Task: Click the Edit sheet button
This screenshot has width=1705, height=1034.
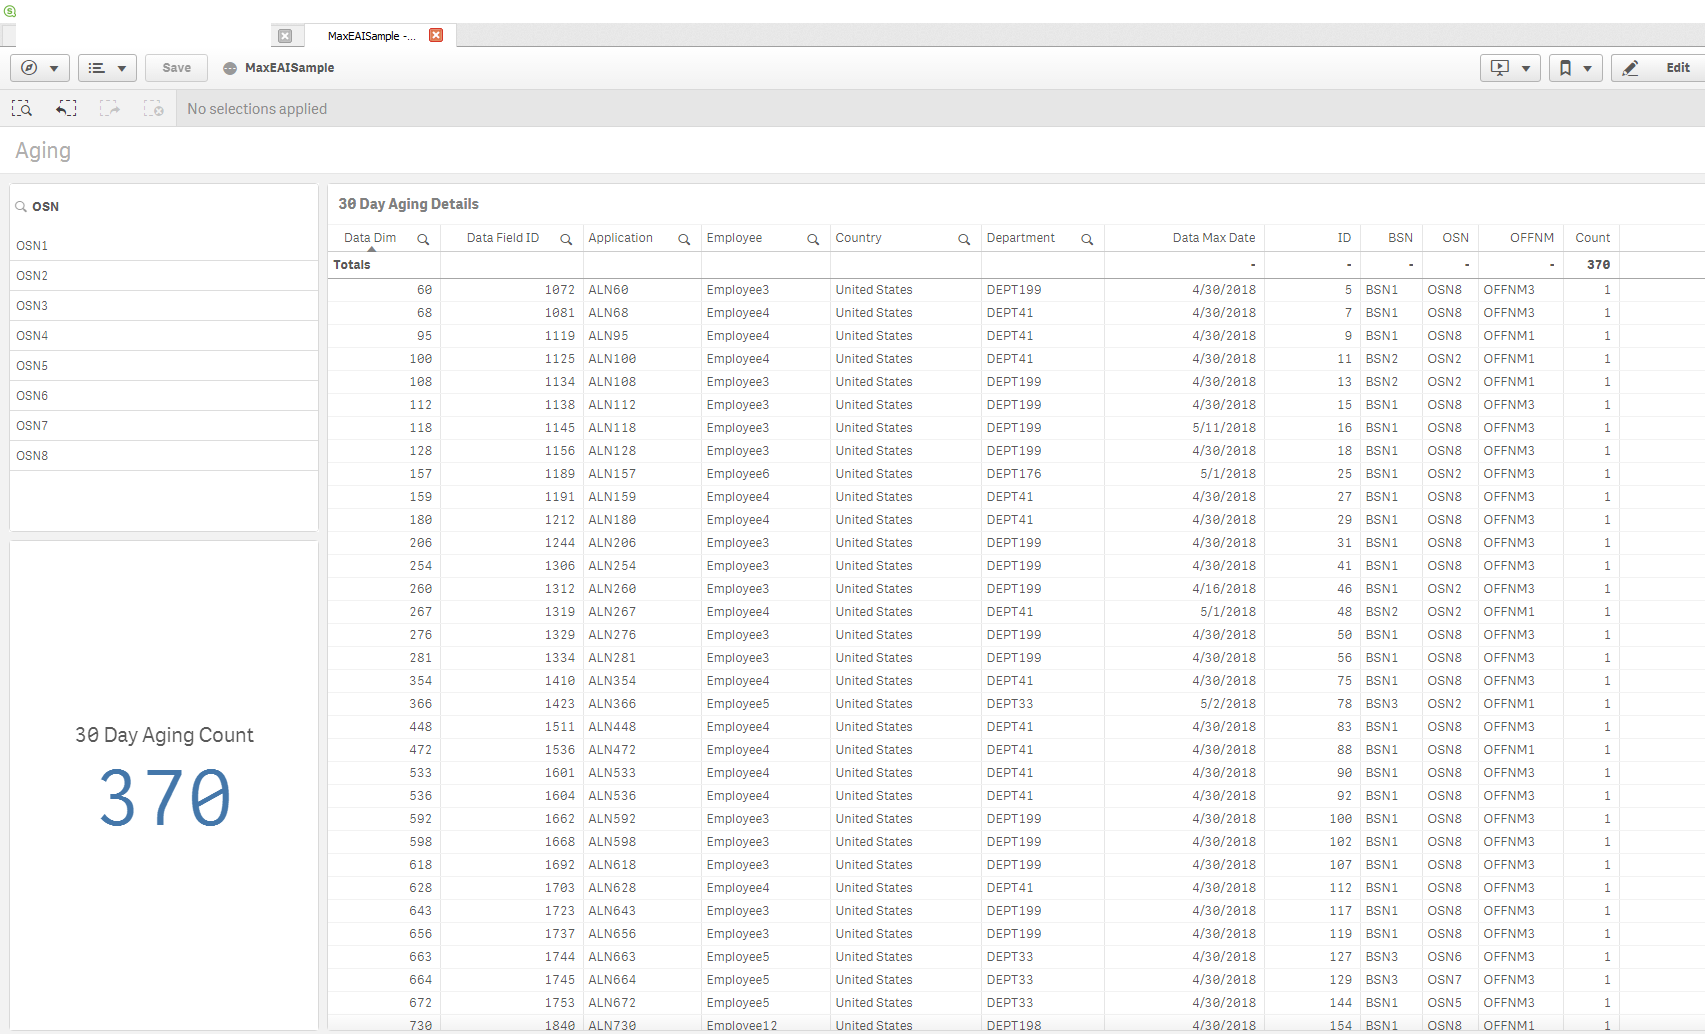Action: pos(1659,68)
